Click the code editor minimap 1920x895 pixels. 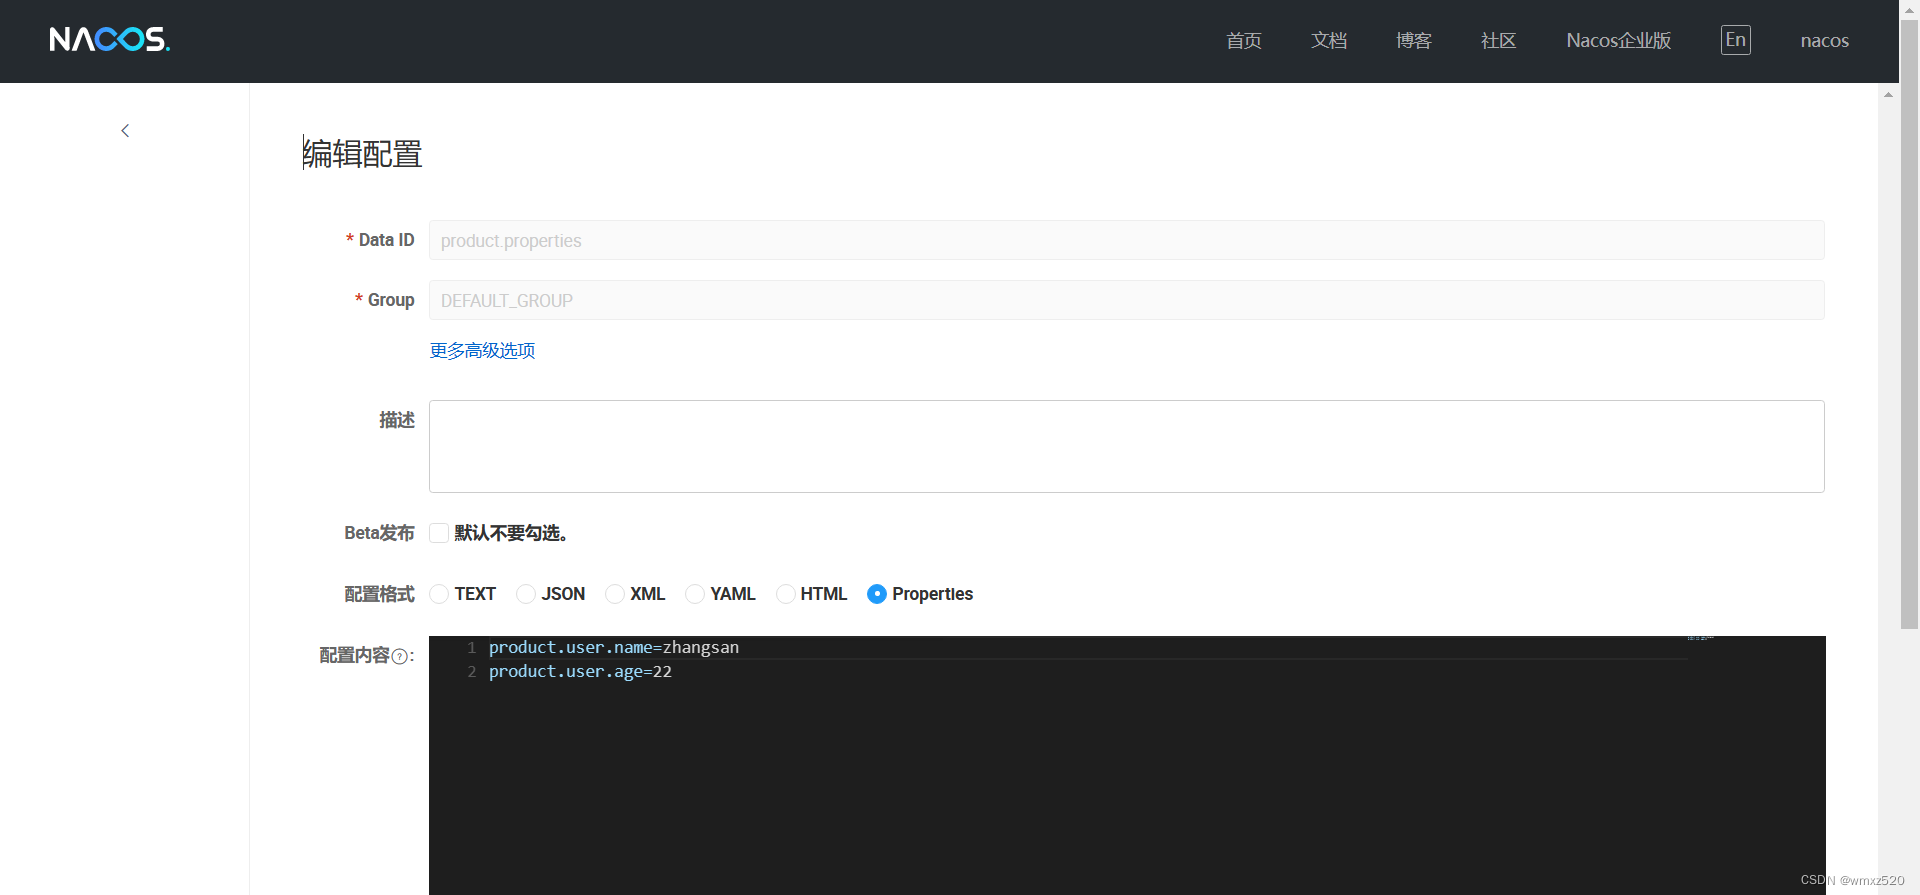pos(1700,638)
